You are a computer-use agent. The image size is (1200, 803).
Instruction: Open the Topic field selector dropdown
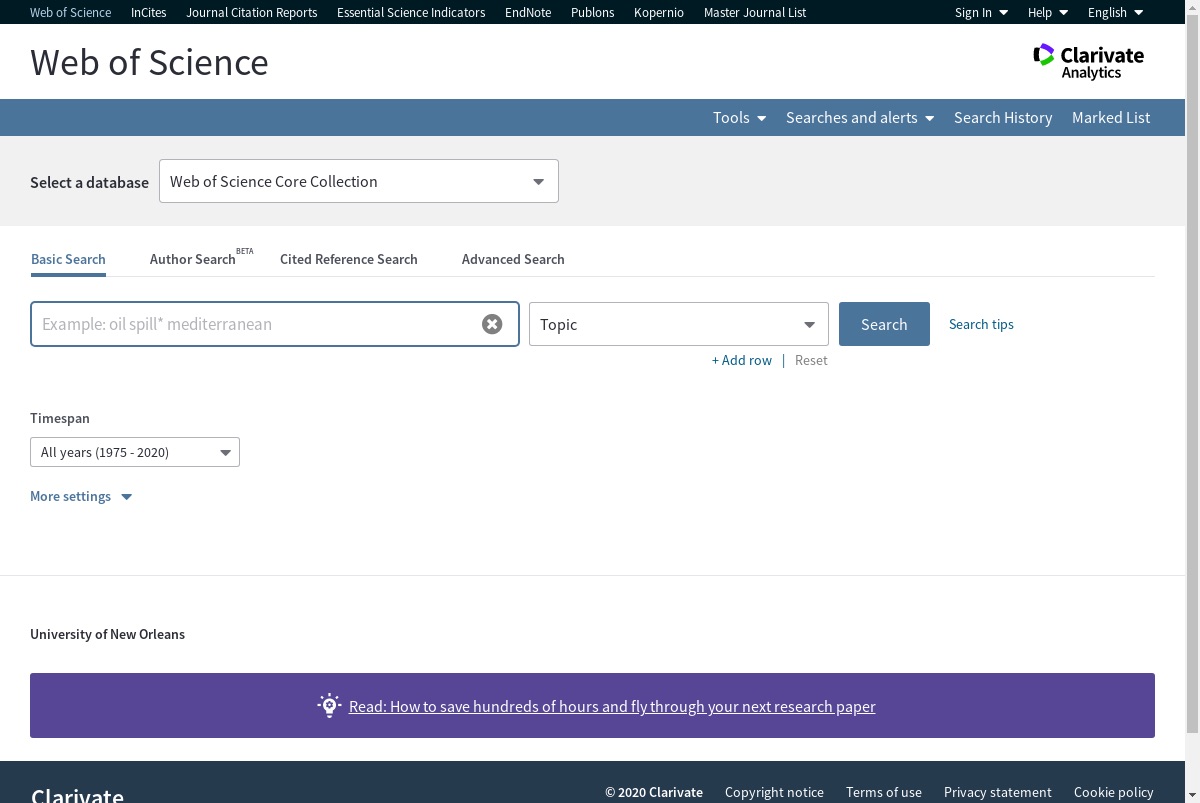(x=679, y=324)
